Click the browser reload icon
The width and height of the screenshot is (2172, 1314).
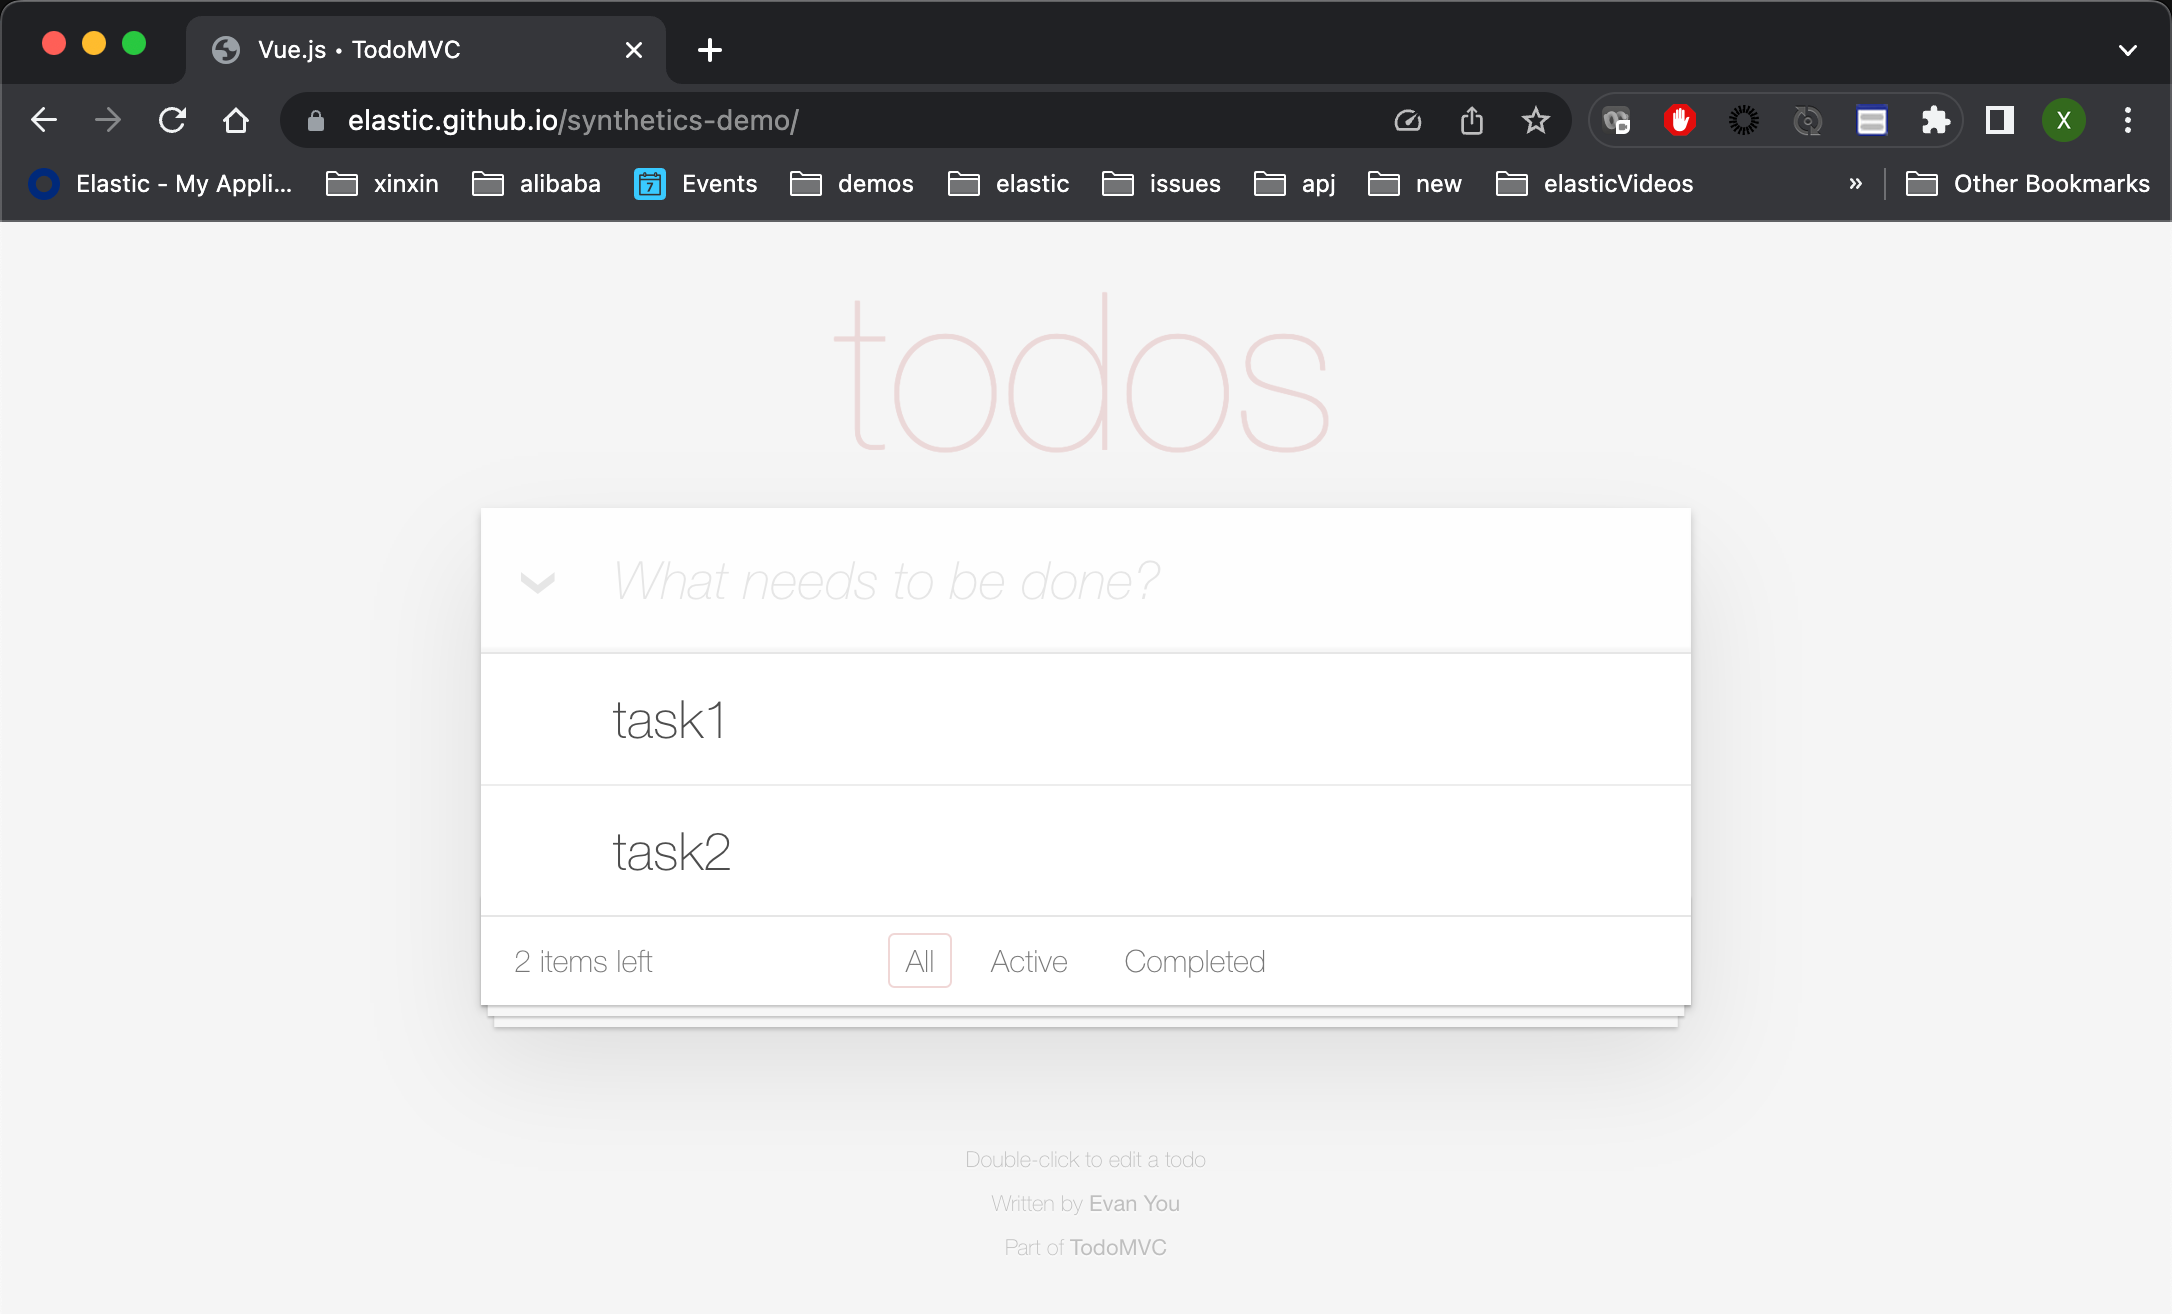pos(172,120)
